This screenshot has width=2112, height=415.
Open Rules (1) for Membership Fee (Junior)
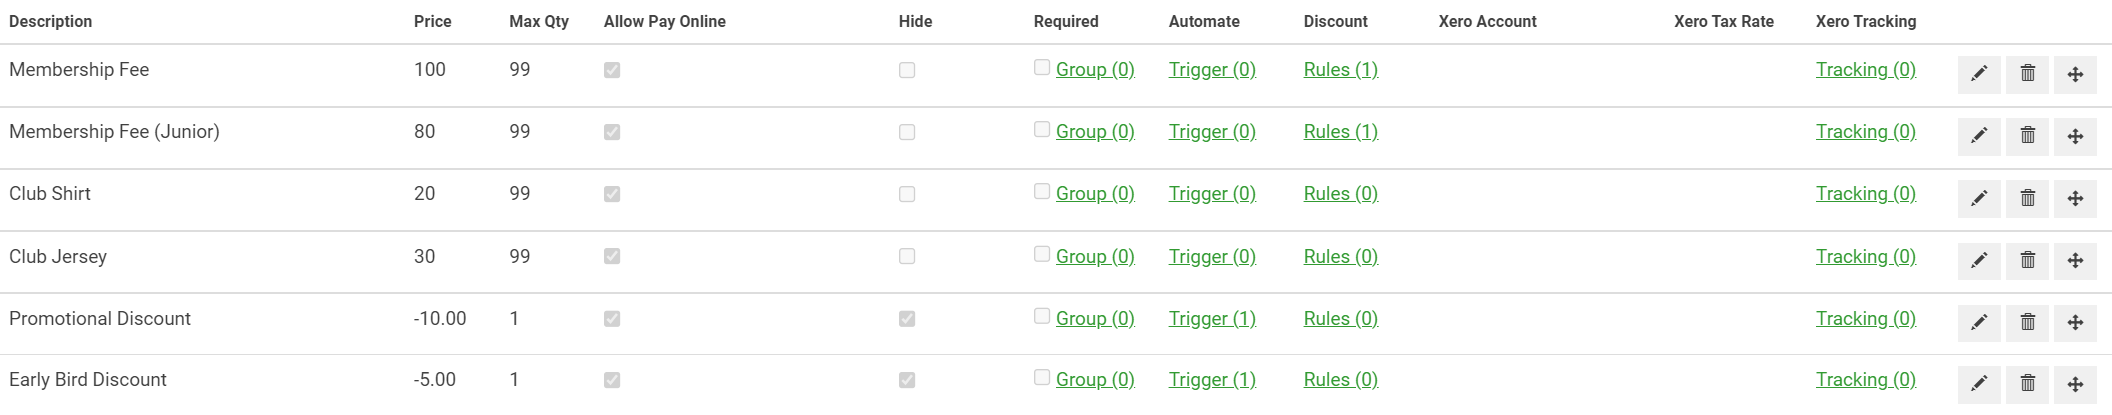(x=1341, y=132)
